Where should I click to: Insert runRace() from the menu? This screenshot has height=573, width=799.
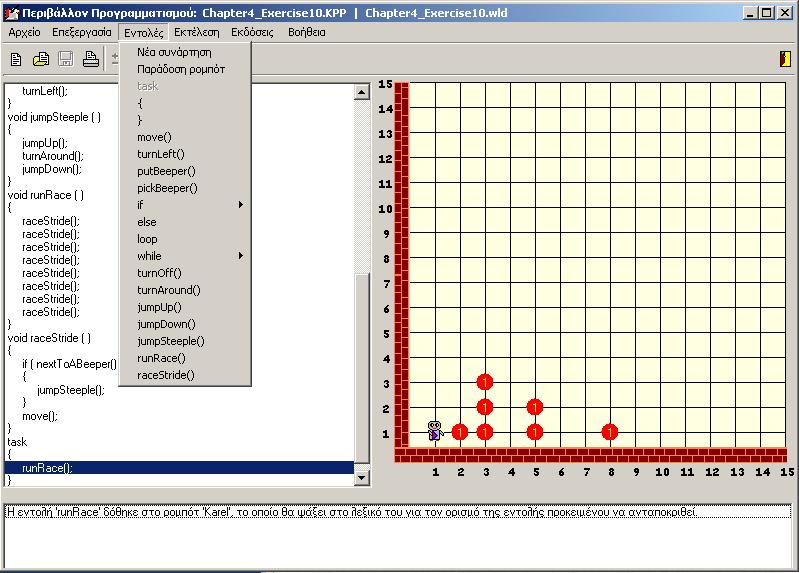coord(185,358)
